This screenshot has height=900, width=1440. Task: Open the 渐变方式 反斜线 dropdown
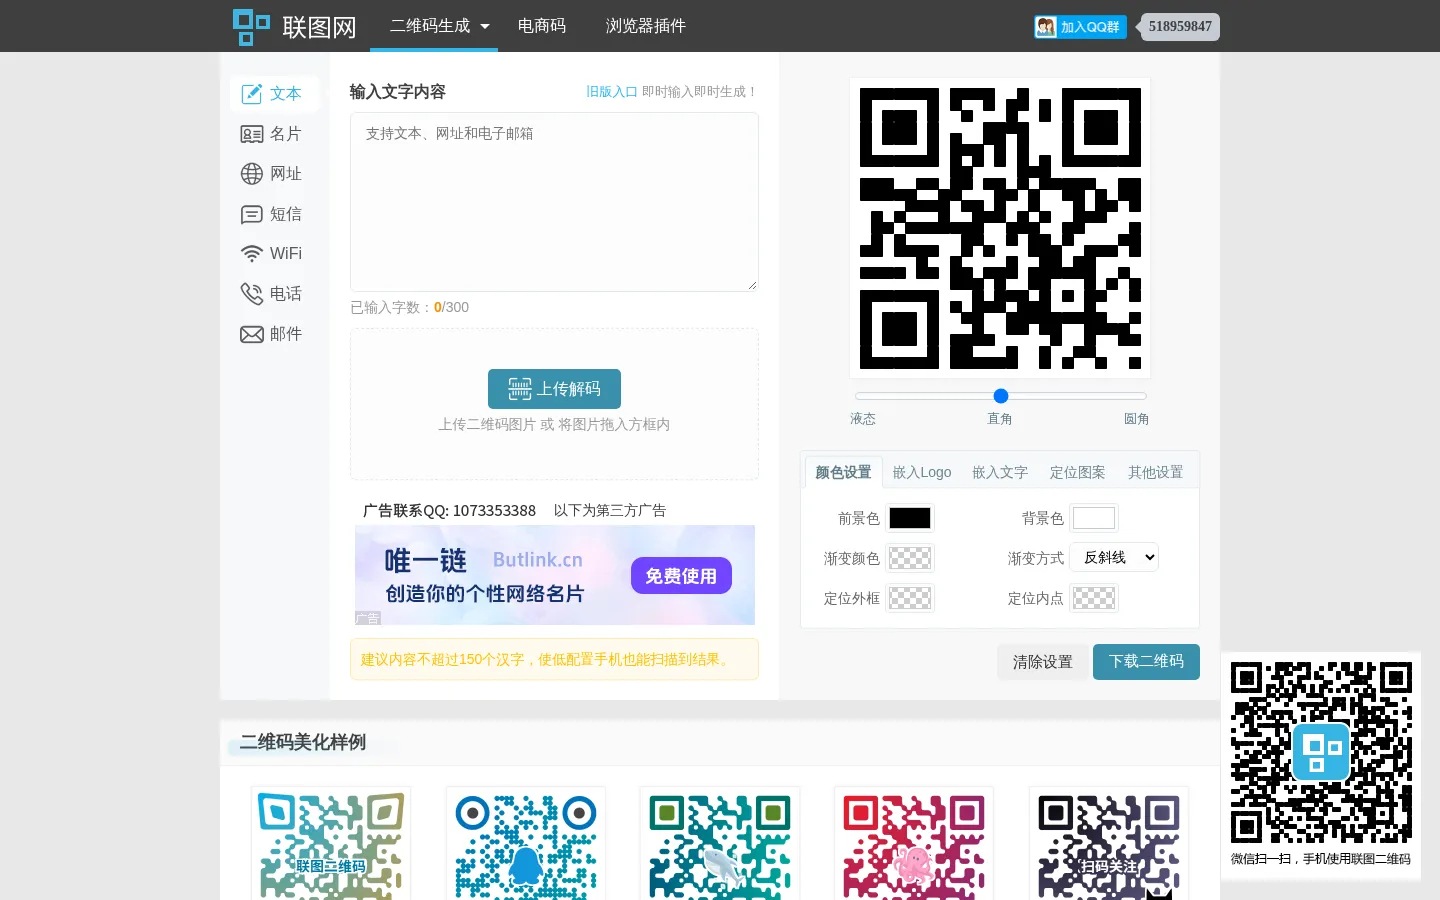1114,557
